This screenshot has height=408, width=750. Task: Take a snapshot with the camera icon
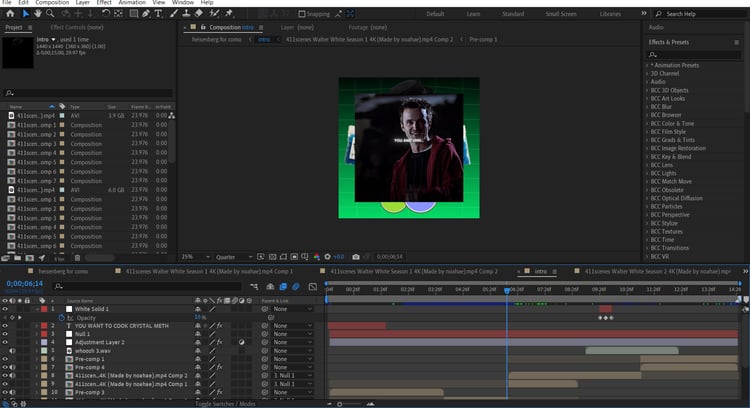click(x=356, y=257)
